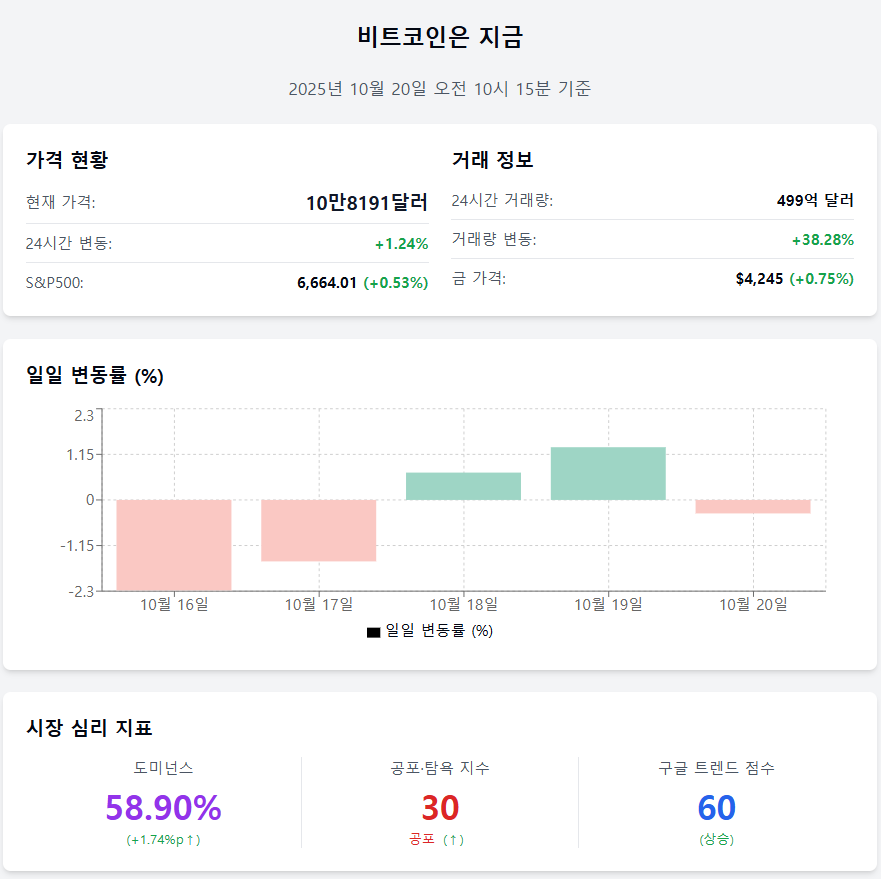Click the 가격 현황 section heading
This screenshot has height=879, width=881.
[67, 160]
